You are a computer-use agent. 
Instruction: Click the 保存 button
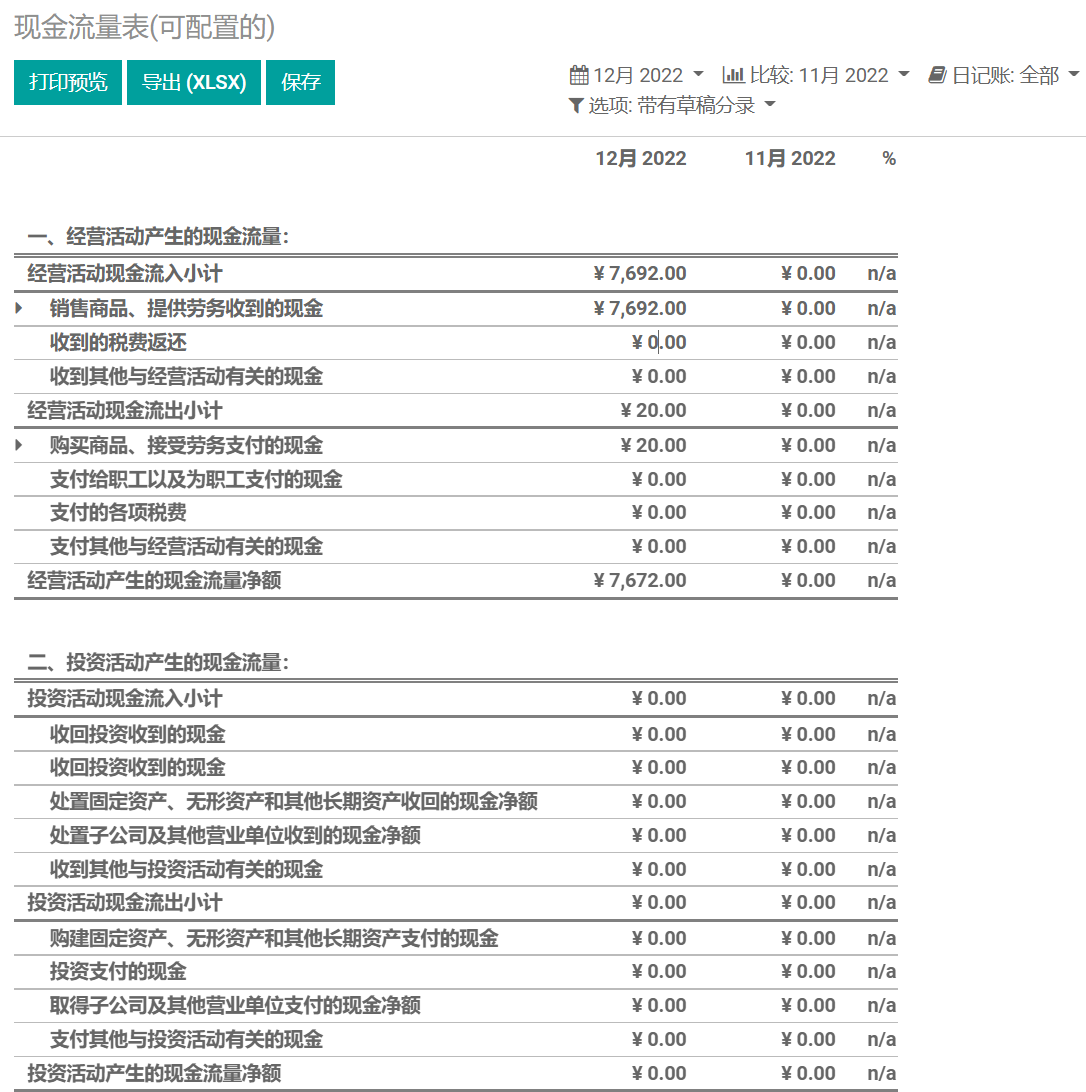pos(301,82)
